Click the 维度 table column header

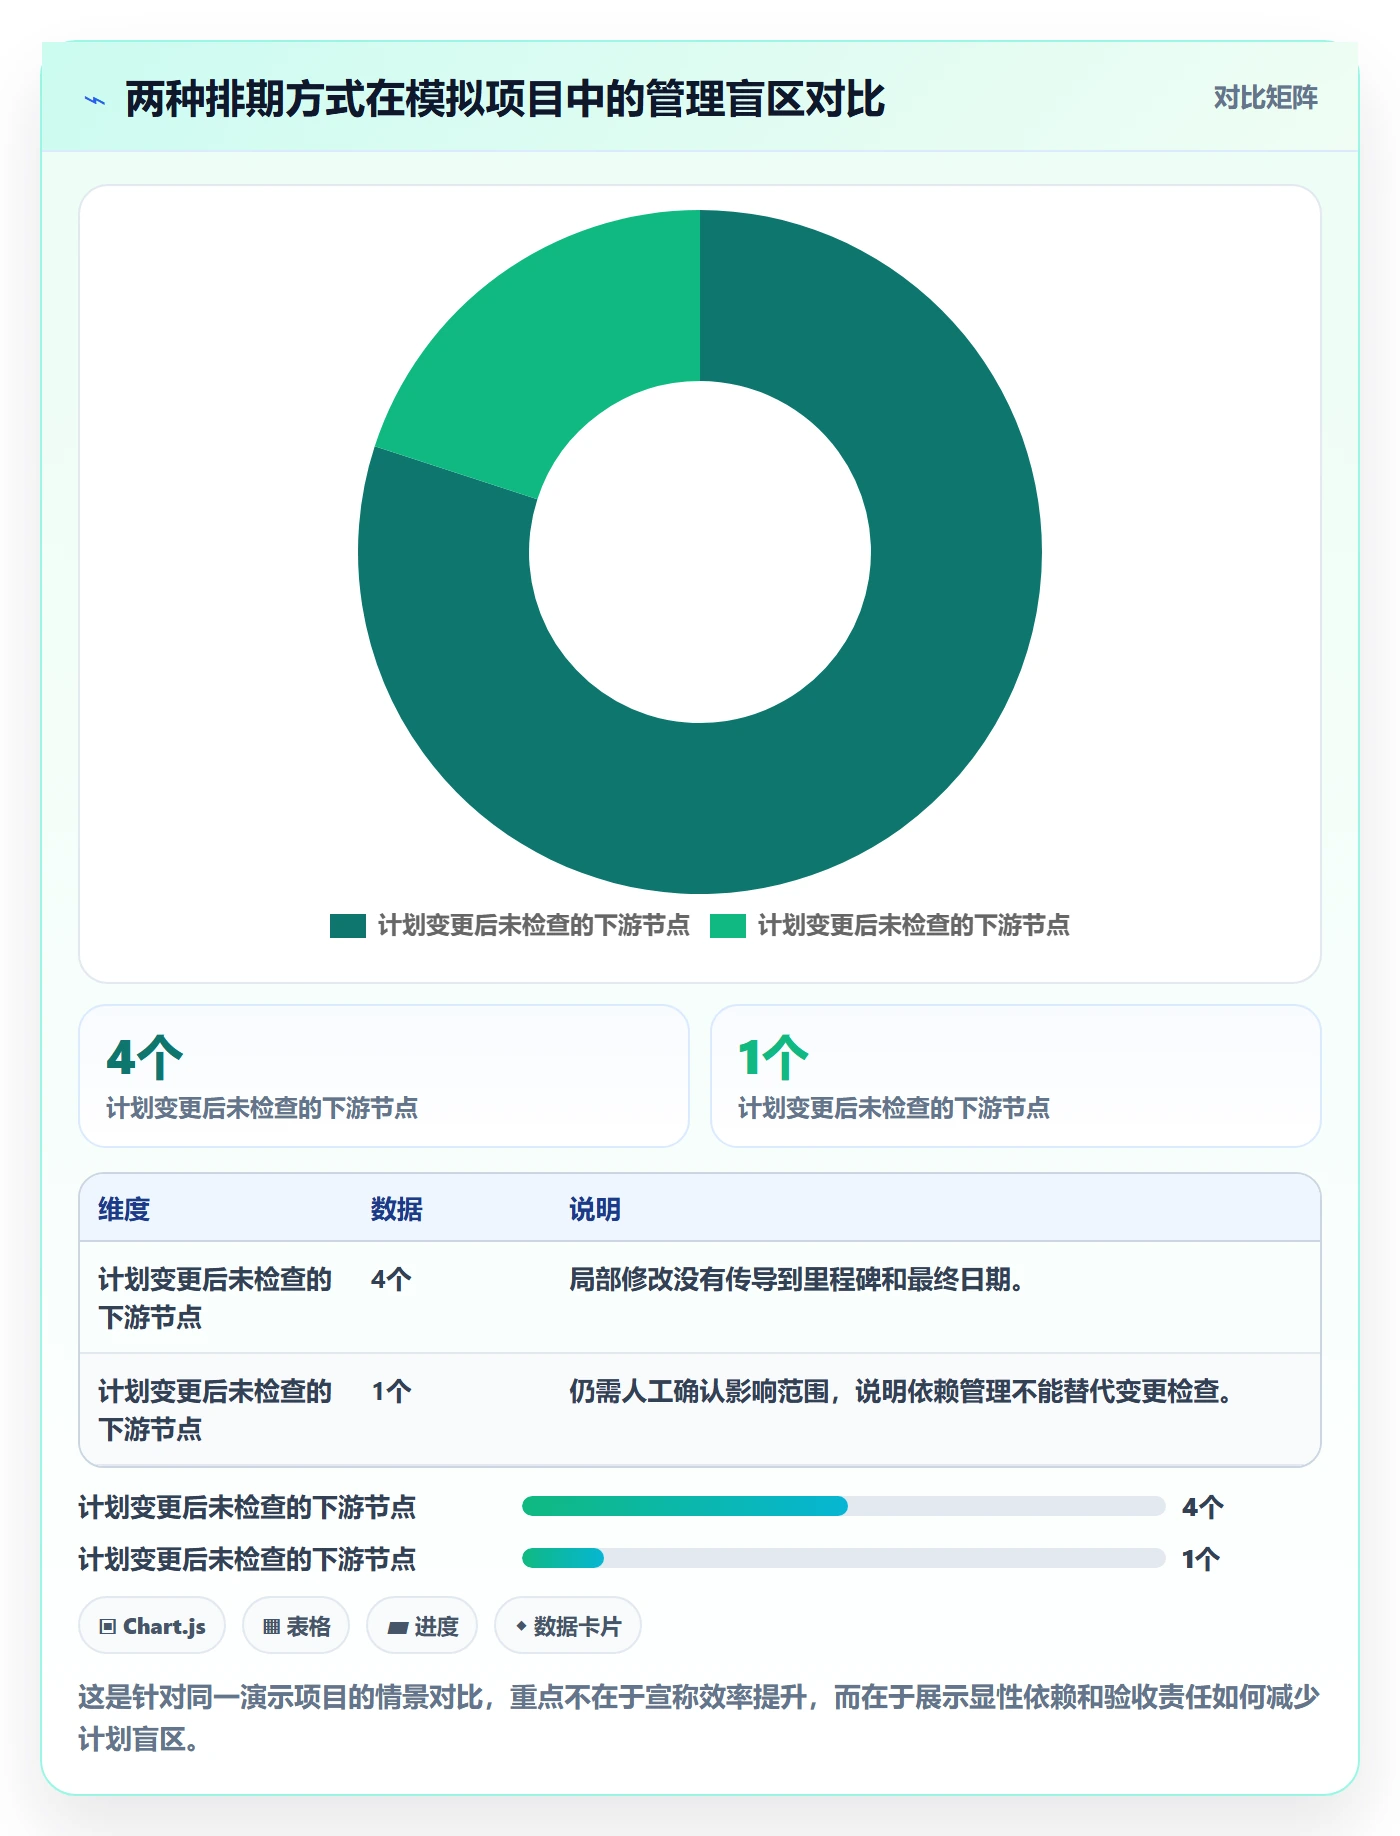124,1209
